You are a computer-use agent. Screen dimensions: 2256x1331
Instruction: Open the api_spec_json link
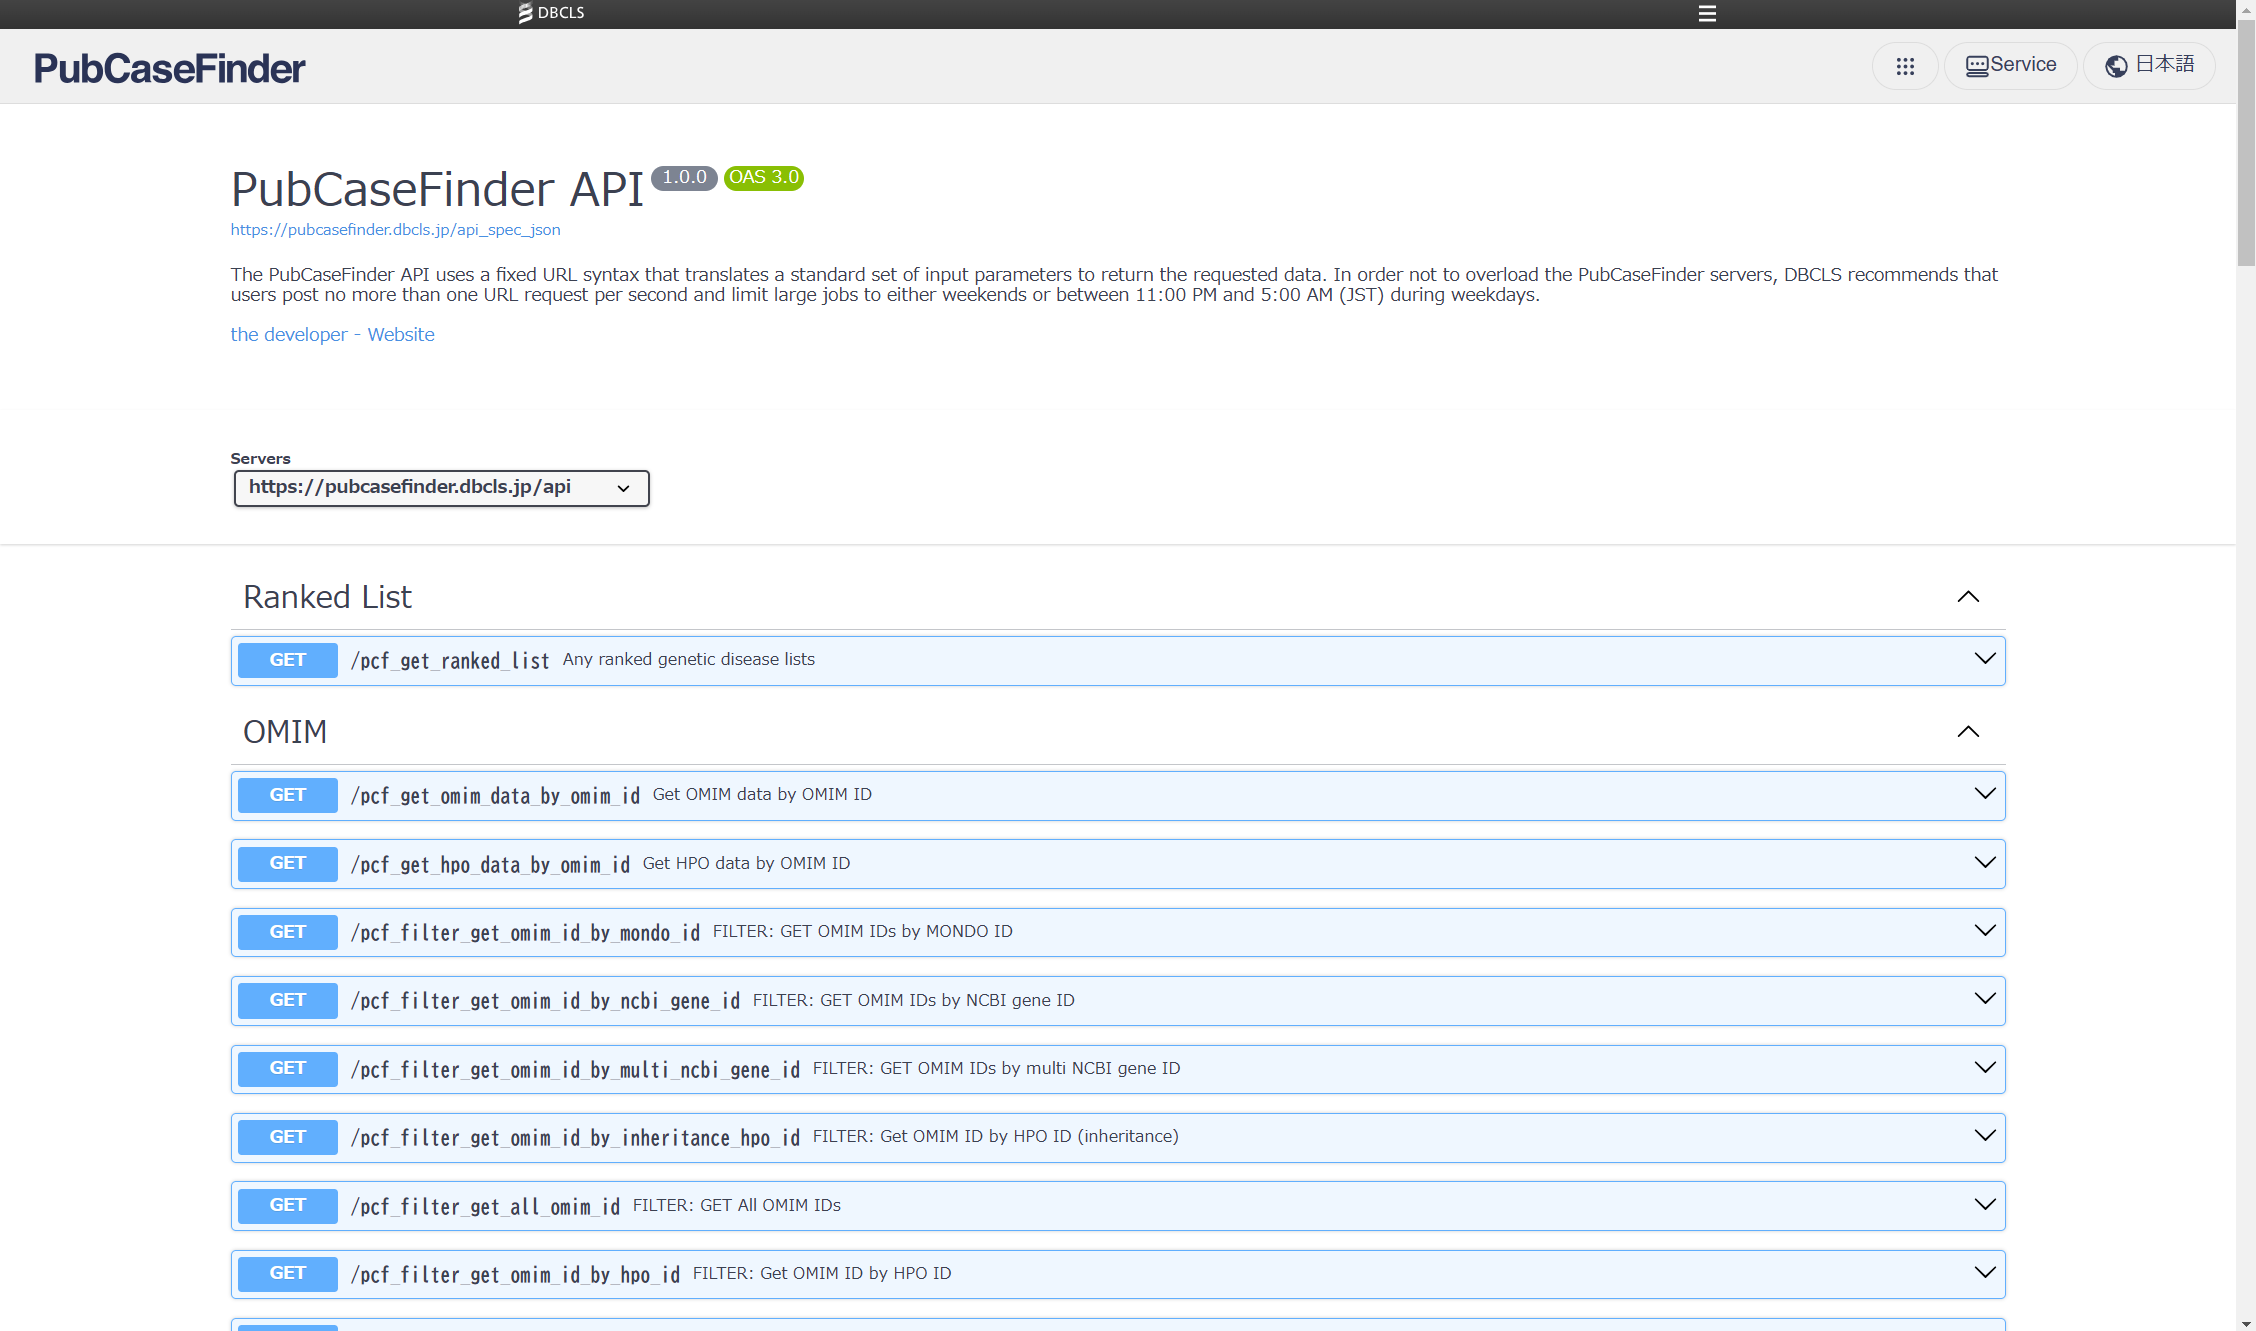395,230
